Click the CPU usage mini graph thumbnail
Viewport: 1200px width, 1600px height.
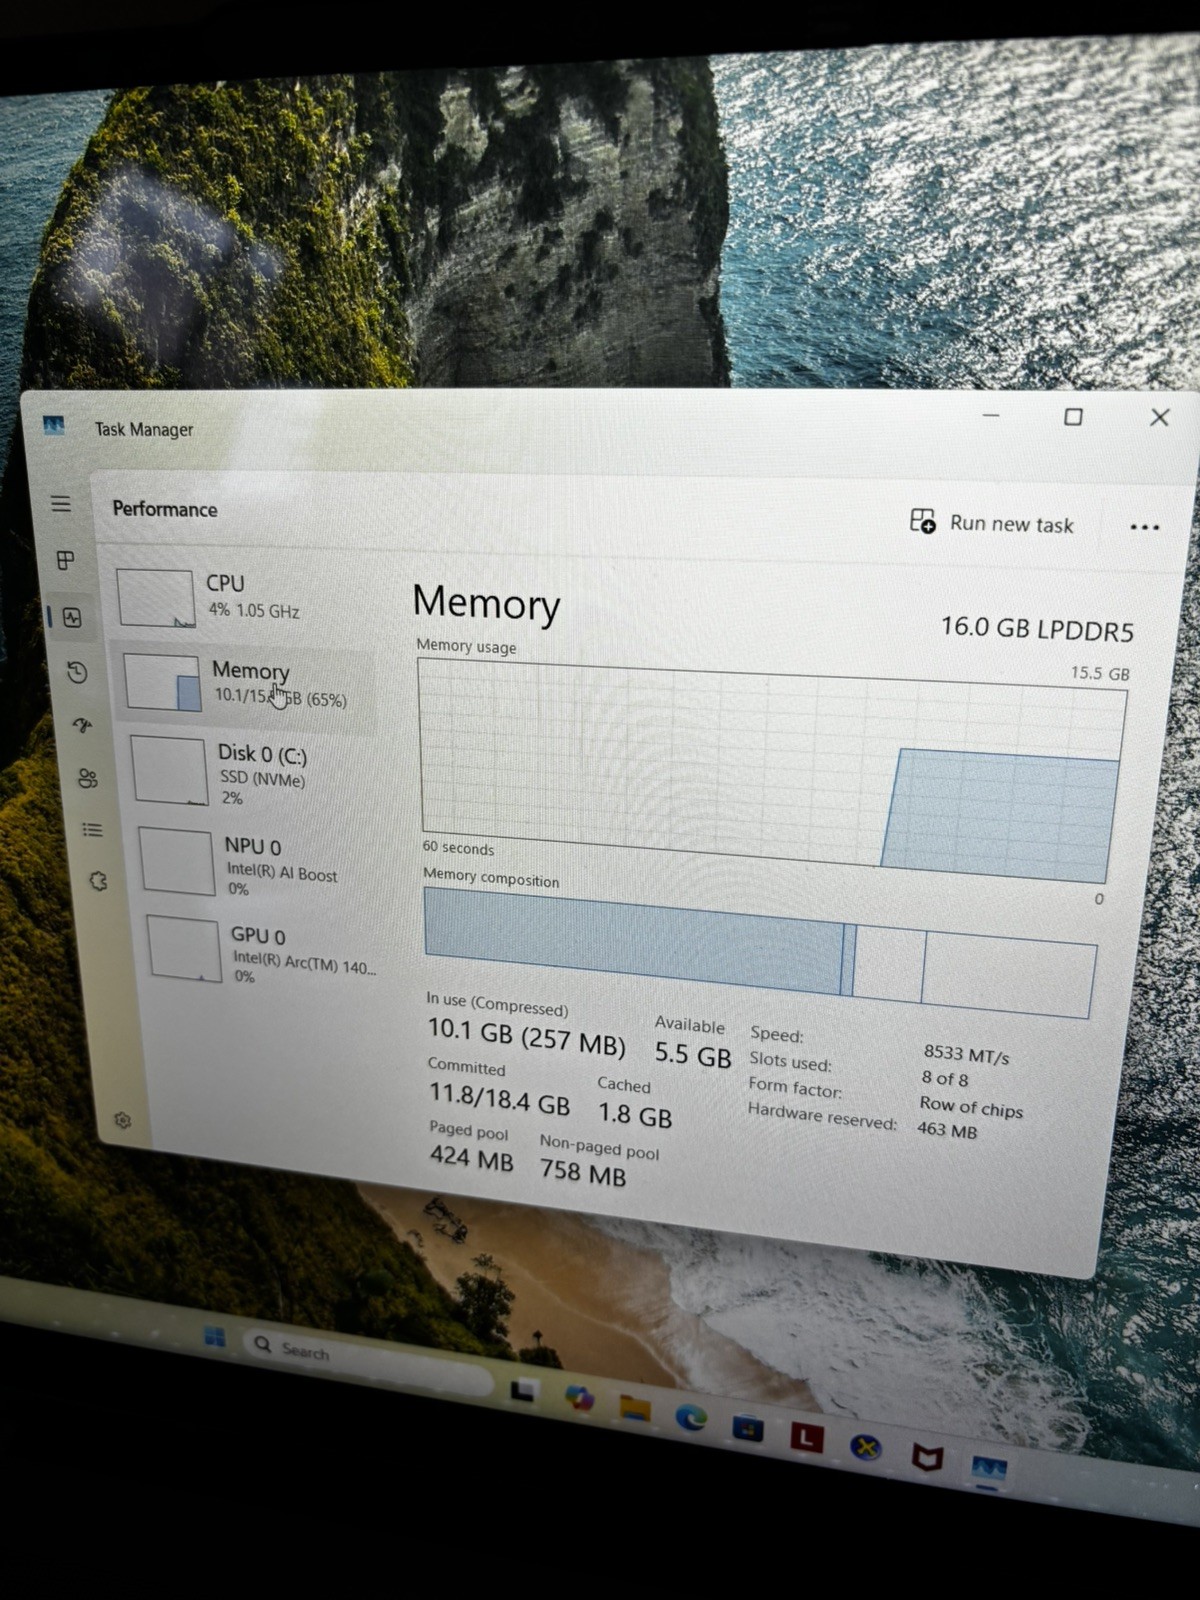156,598
